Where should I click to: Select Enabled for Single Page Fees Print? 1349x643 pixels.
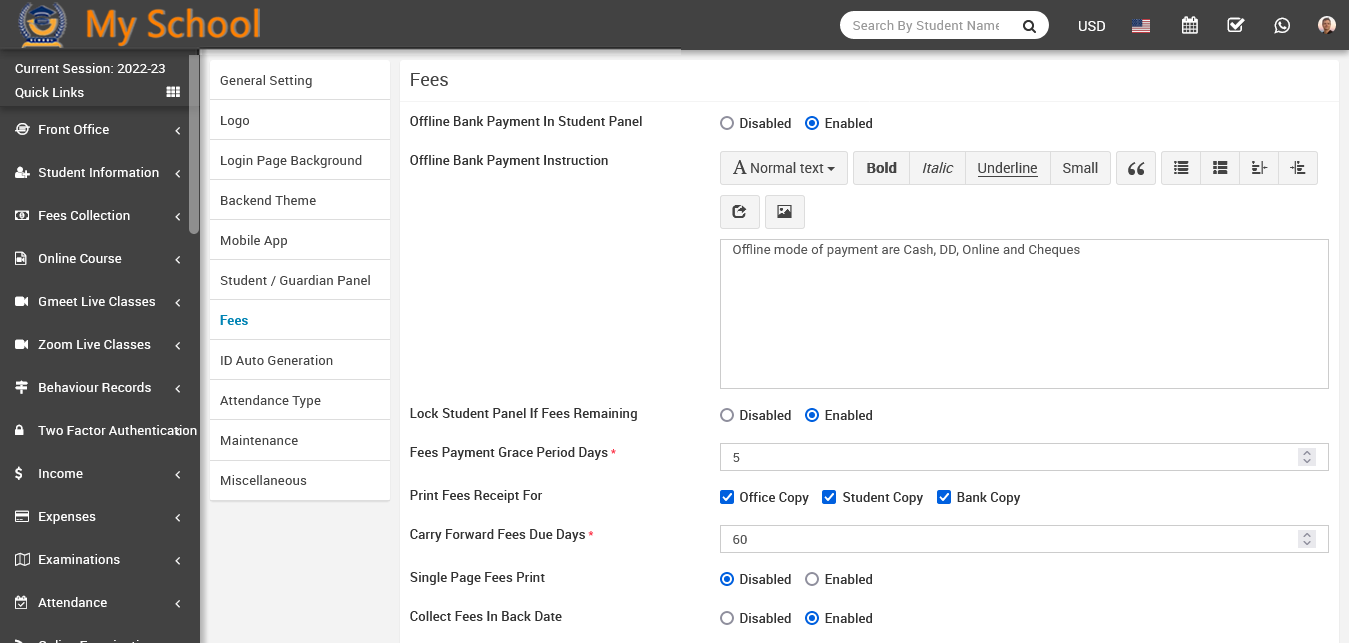coord(812,579)
